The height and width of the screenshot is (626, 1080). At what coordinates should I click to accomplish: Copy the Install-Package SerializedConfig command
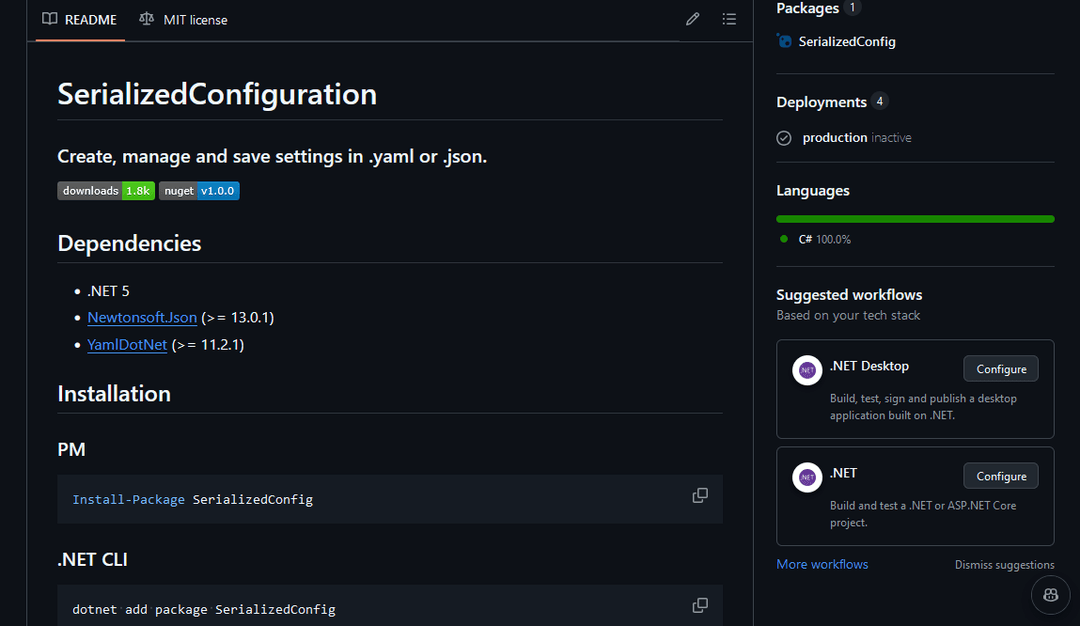(x=700, y=495)
